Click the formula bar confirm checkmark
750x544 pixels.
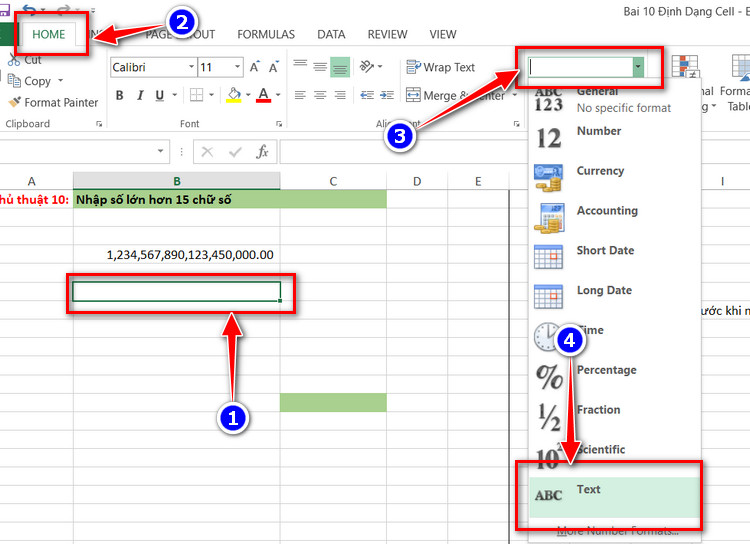click(235, 152)
